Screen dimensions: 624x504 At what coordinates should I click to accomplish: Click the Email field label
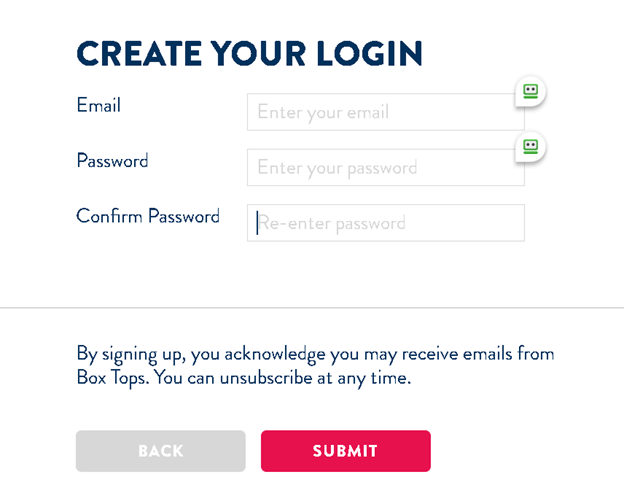tap(99, 105)
